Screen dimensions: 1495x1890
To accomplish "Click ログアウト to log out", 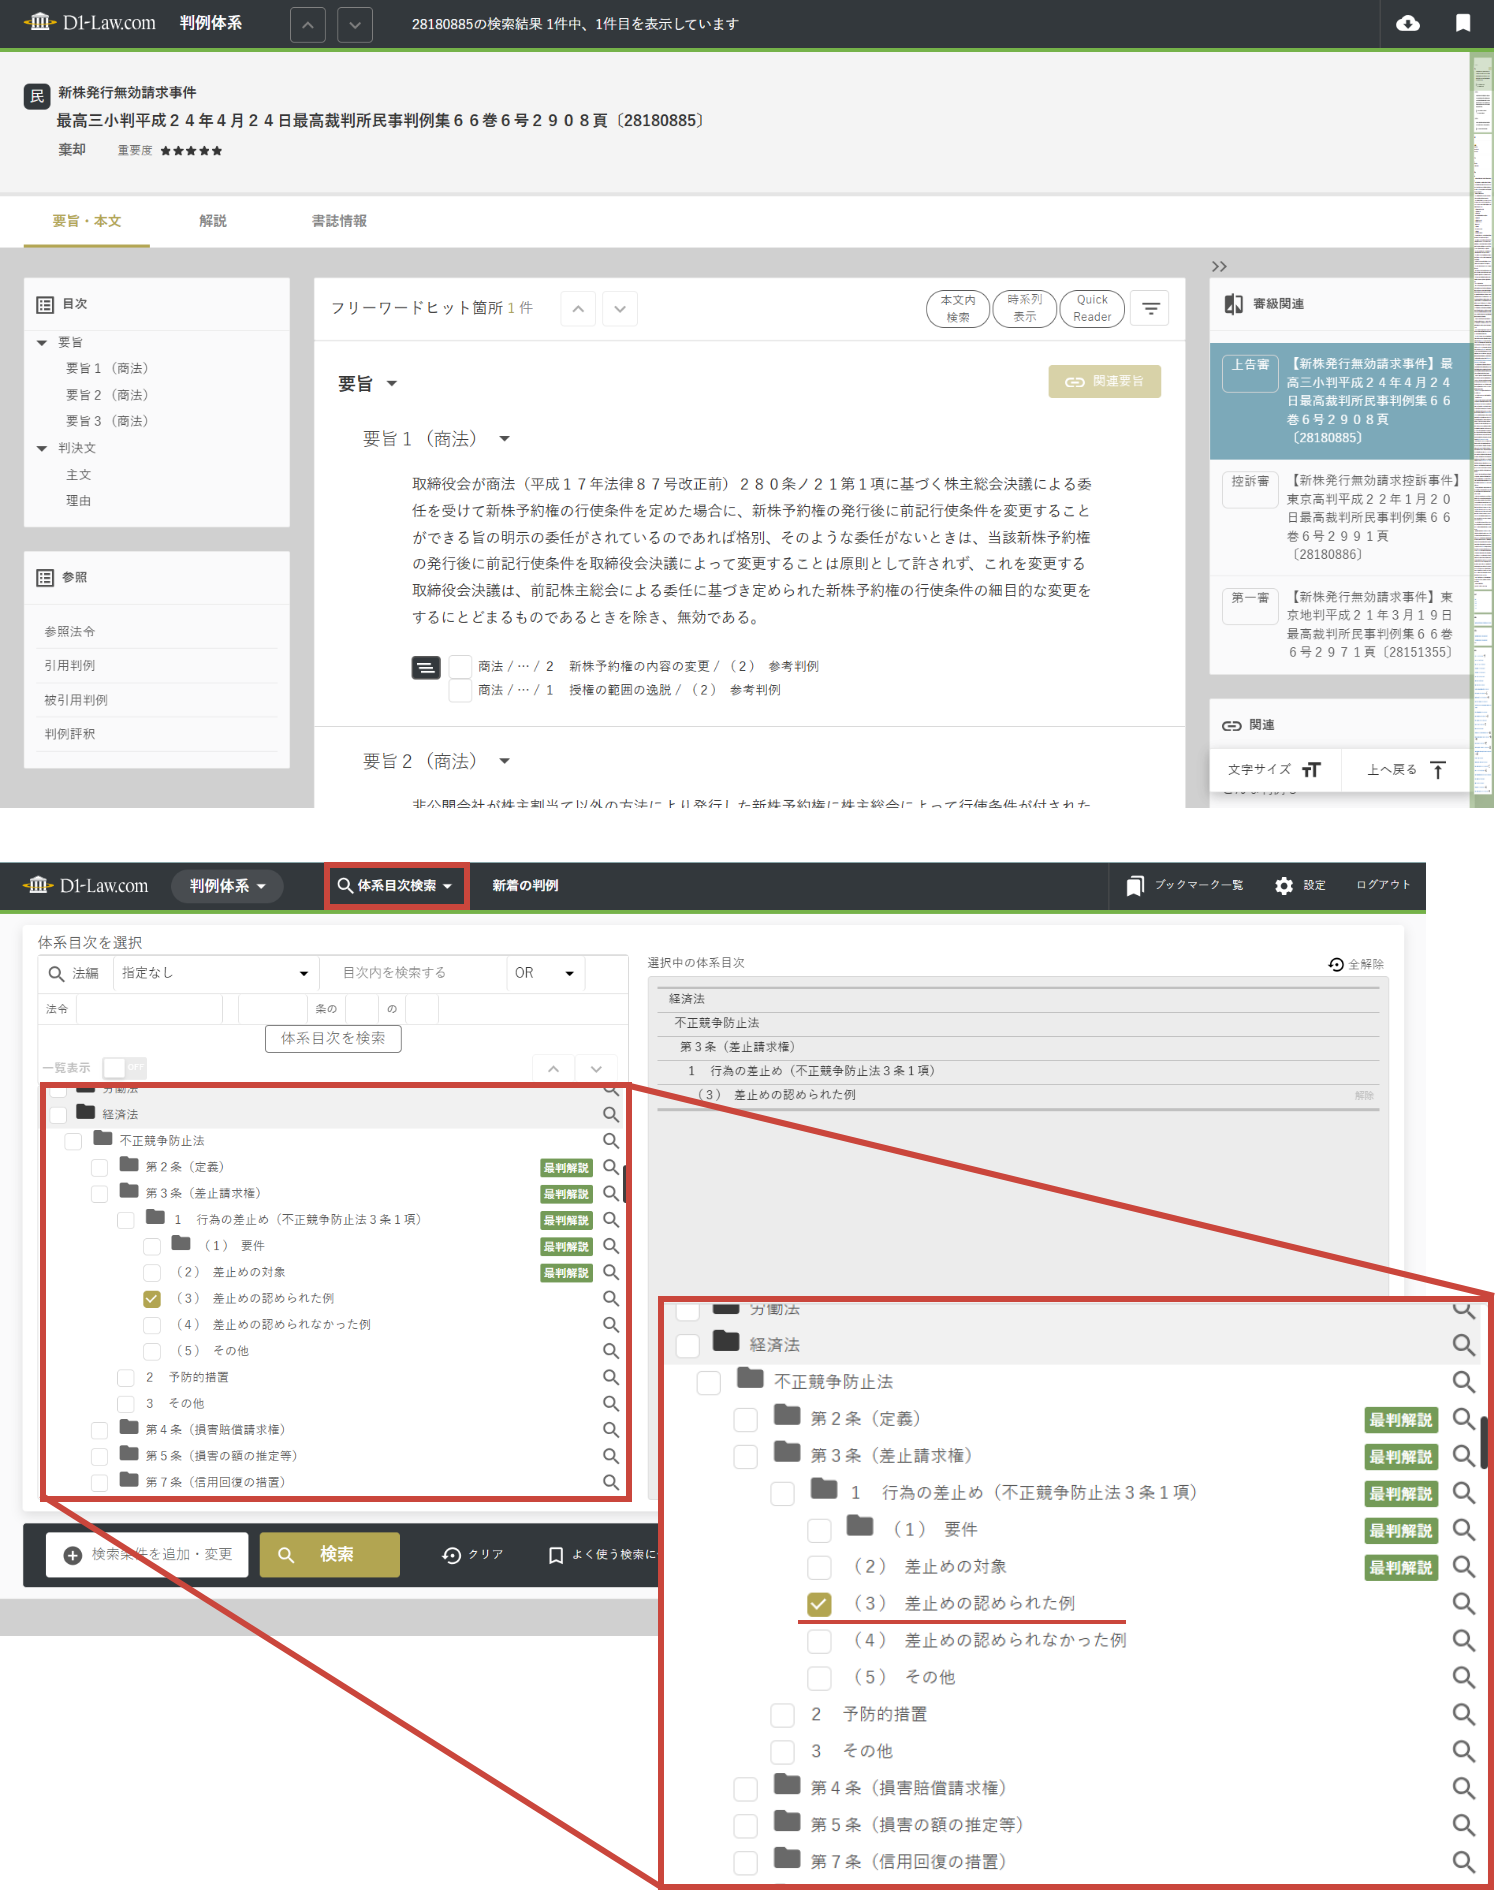I will click(1383, 885).
